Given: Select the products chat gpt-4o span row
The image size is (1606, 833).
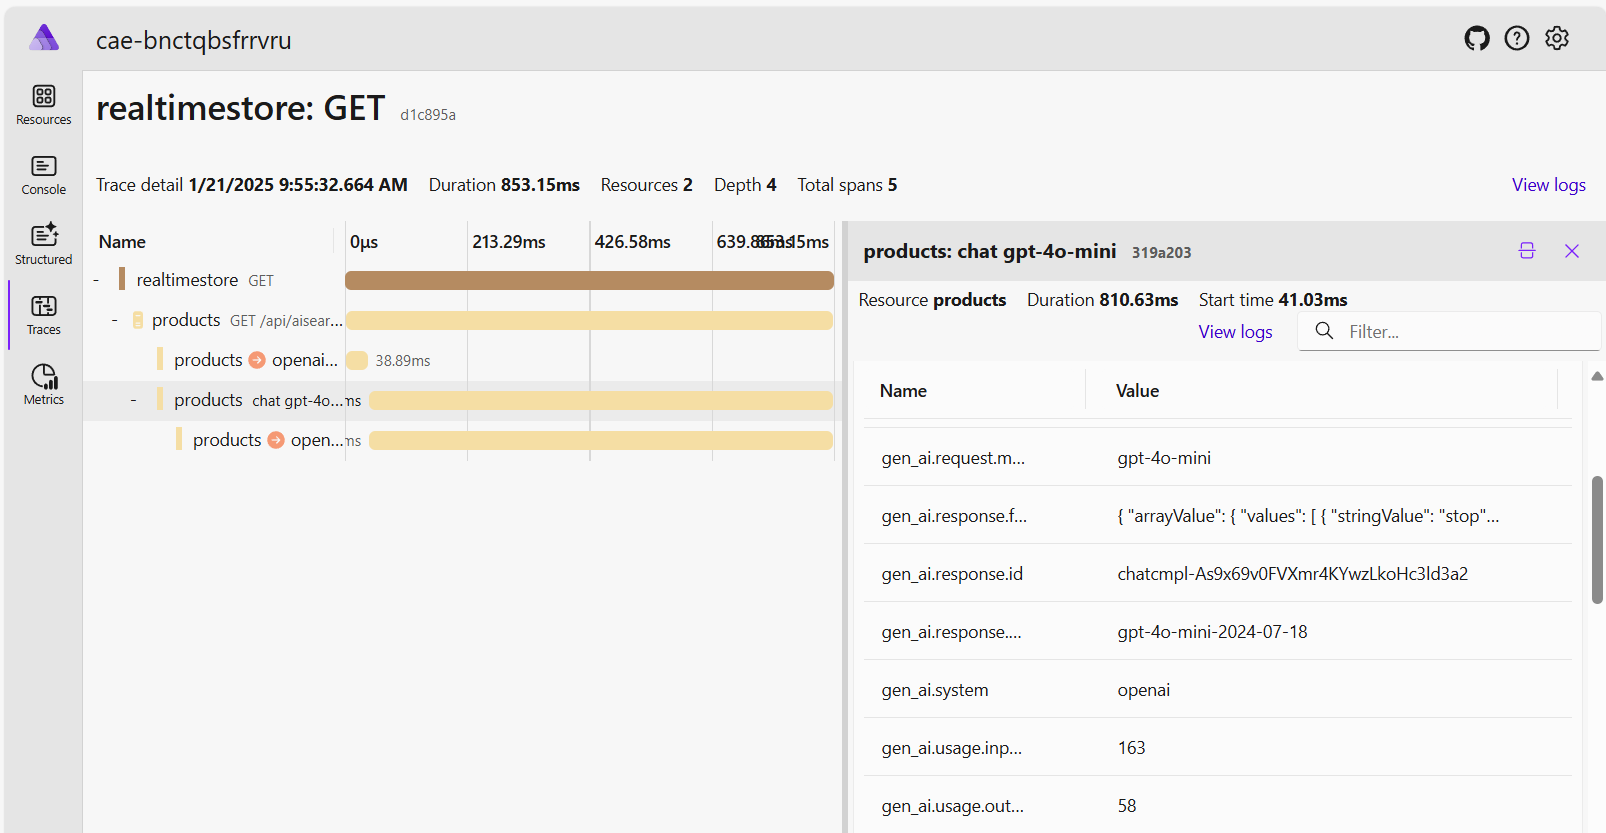Looking at the screenshot, I should (462, 400).
